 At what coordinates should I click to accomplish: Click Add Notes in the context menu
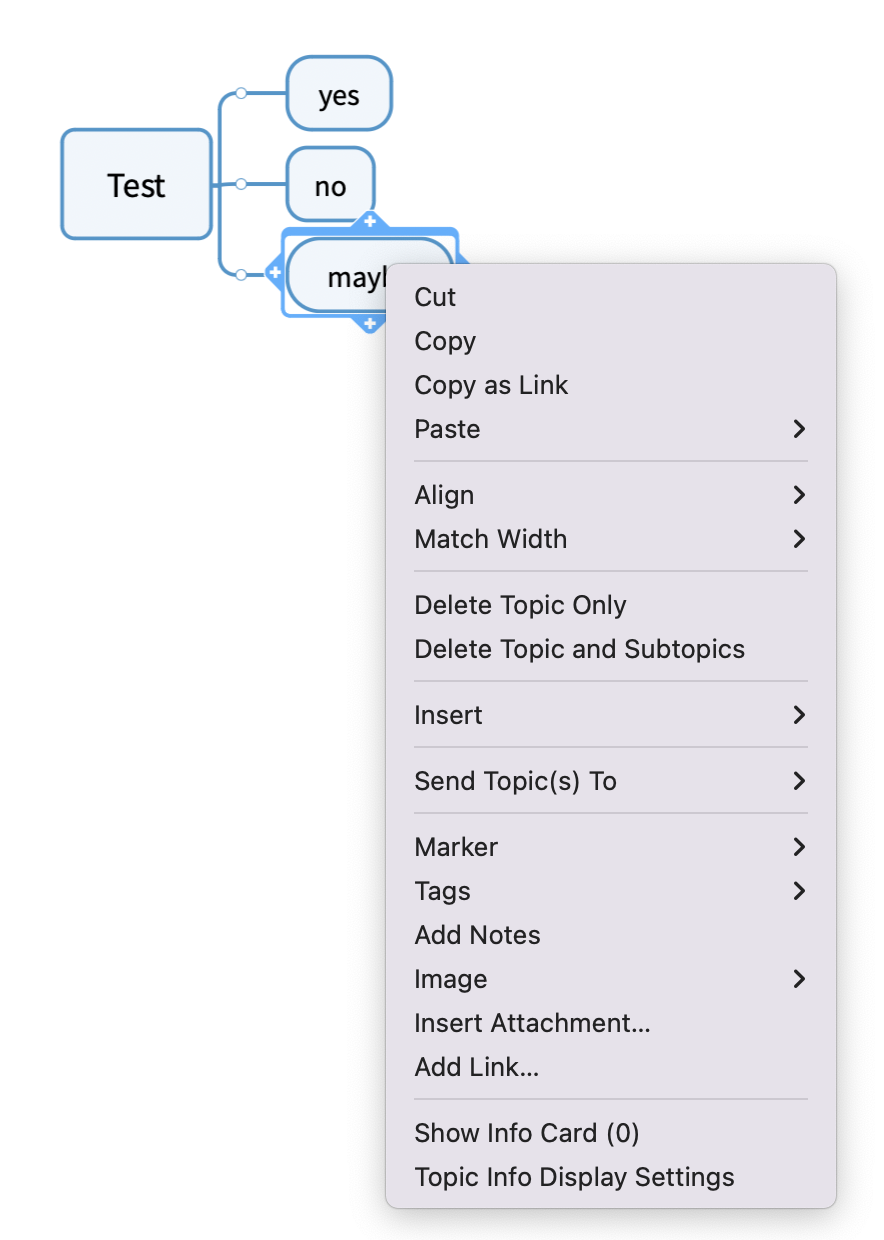pyautogui.click(x=477, y=935)
